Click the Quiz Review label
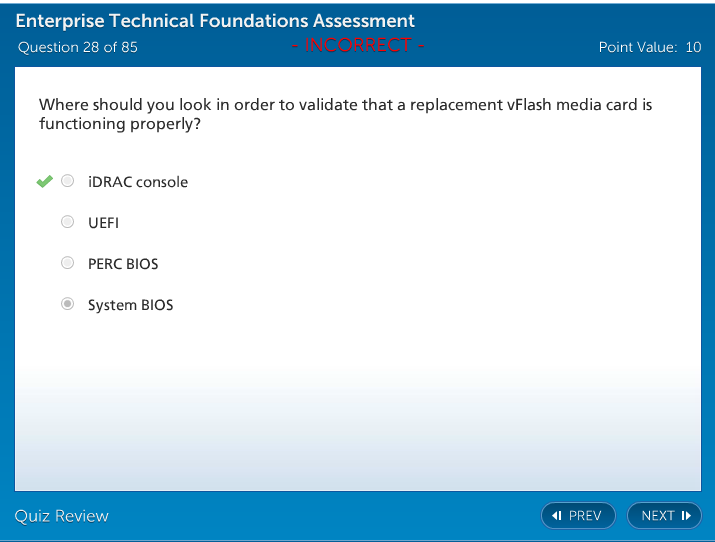This screenshot has height=542, width=715. tap(62, 516)
